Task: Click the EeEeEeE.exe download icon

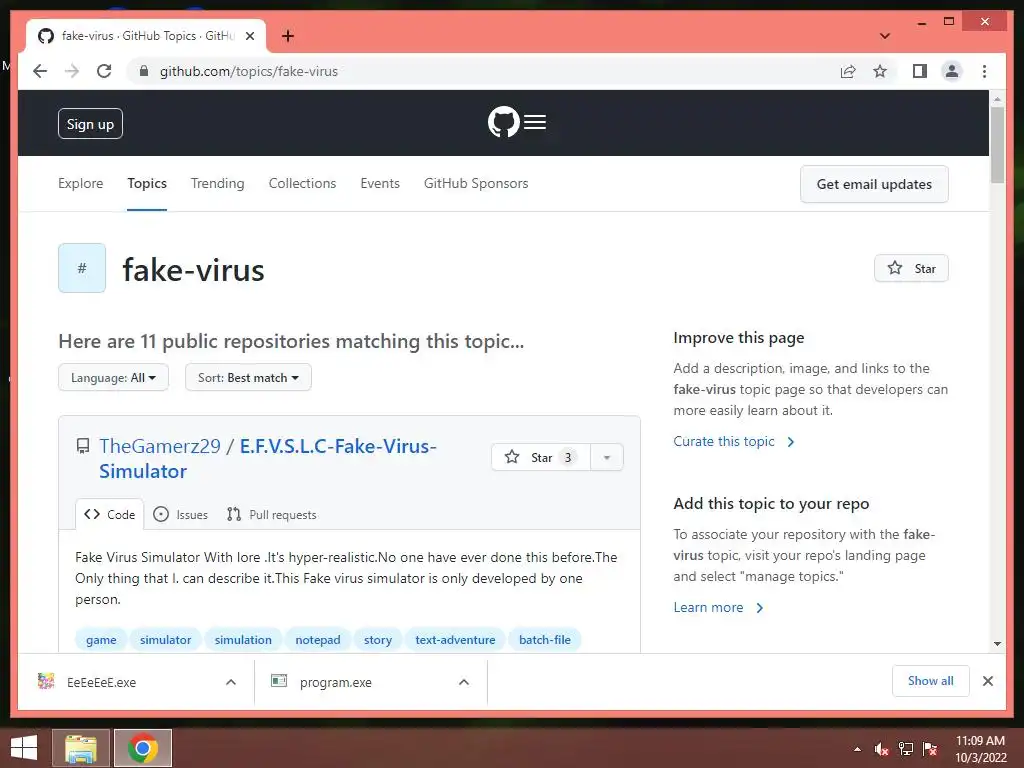Action: pos(46,681)
